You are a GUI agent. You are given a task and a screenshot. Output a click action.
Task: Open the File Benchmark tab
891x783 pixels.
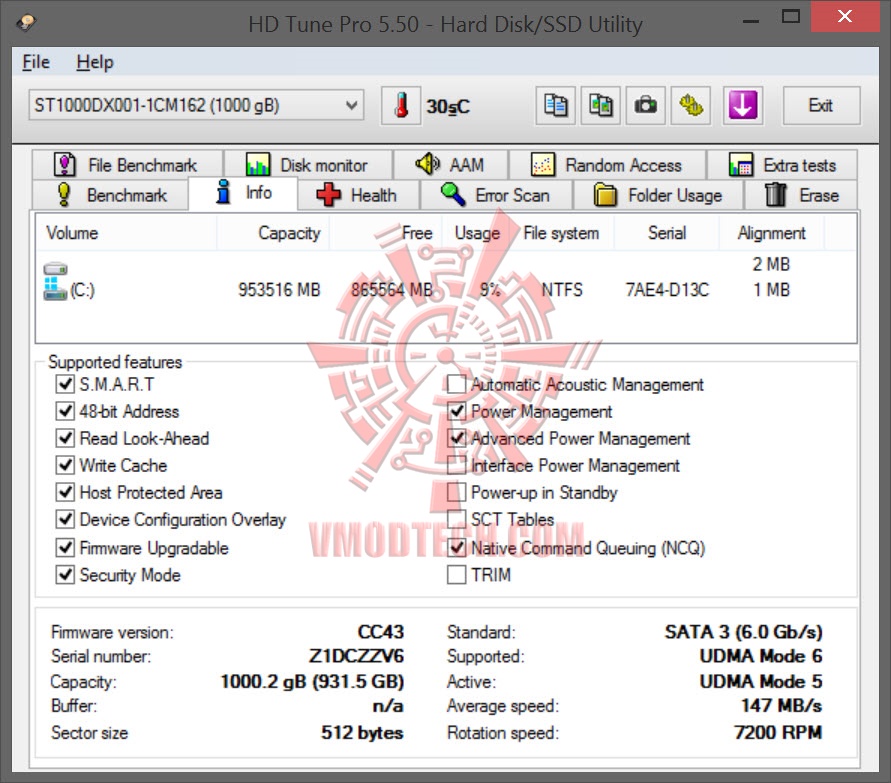127,165
